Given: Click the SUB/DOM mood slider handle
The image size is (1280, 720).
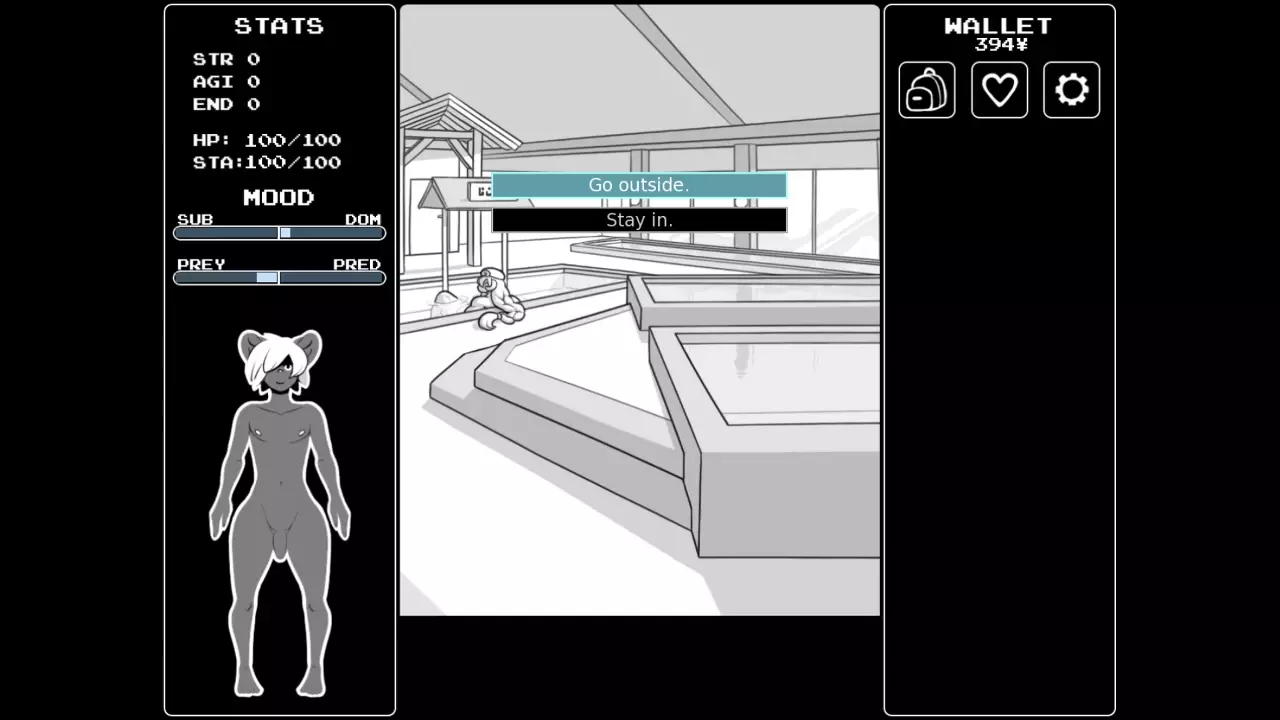Looking at the screenshot, I should [285, 233].
